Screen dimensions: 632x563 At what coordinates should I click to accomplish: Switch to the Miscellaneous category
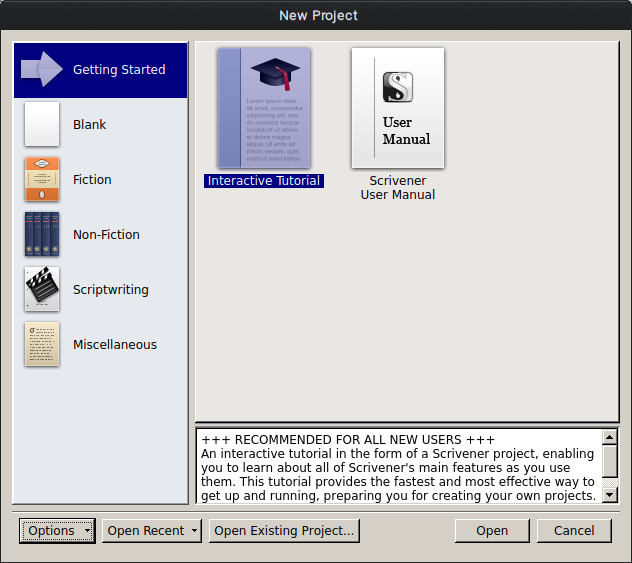coord(100,345)
